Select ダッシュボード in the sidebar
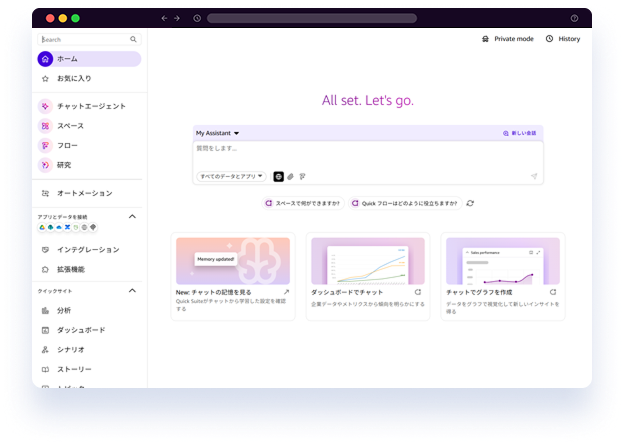The width and height of the screenshot is (624, 444). pos(80,330)
